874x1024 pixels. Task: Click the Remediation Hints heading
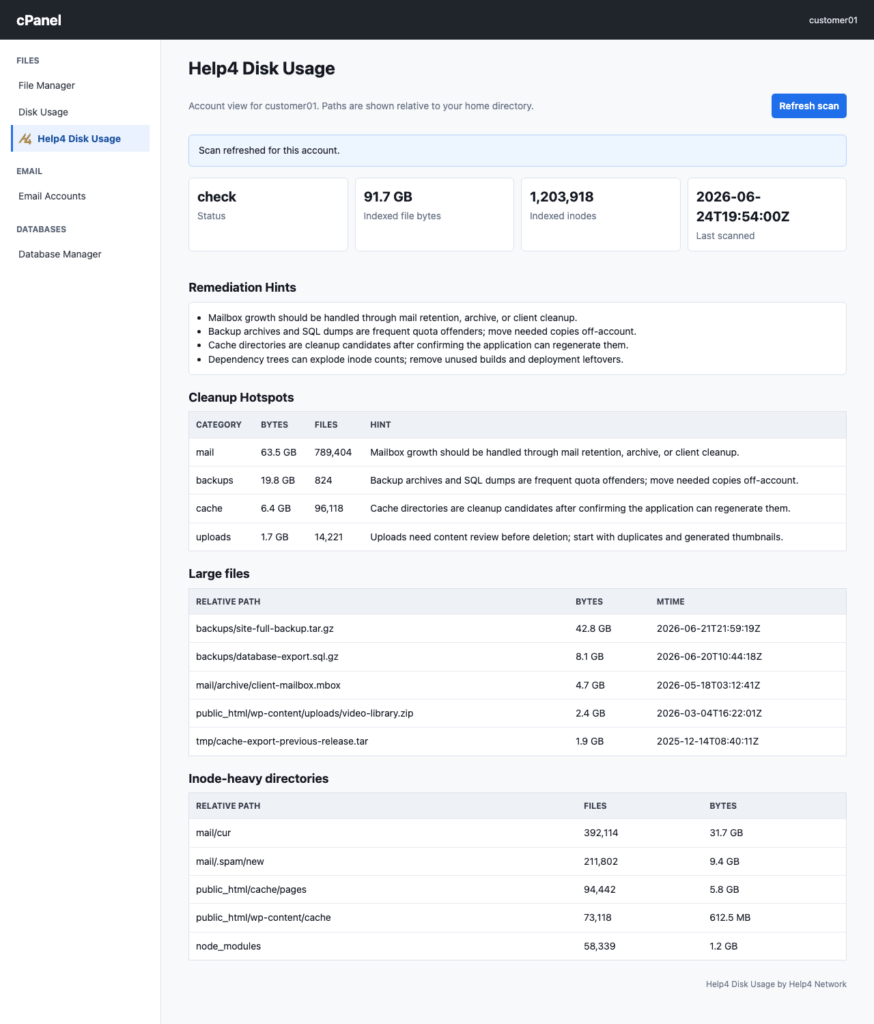pyautogui.click(x=242, y=287)
